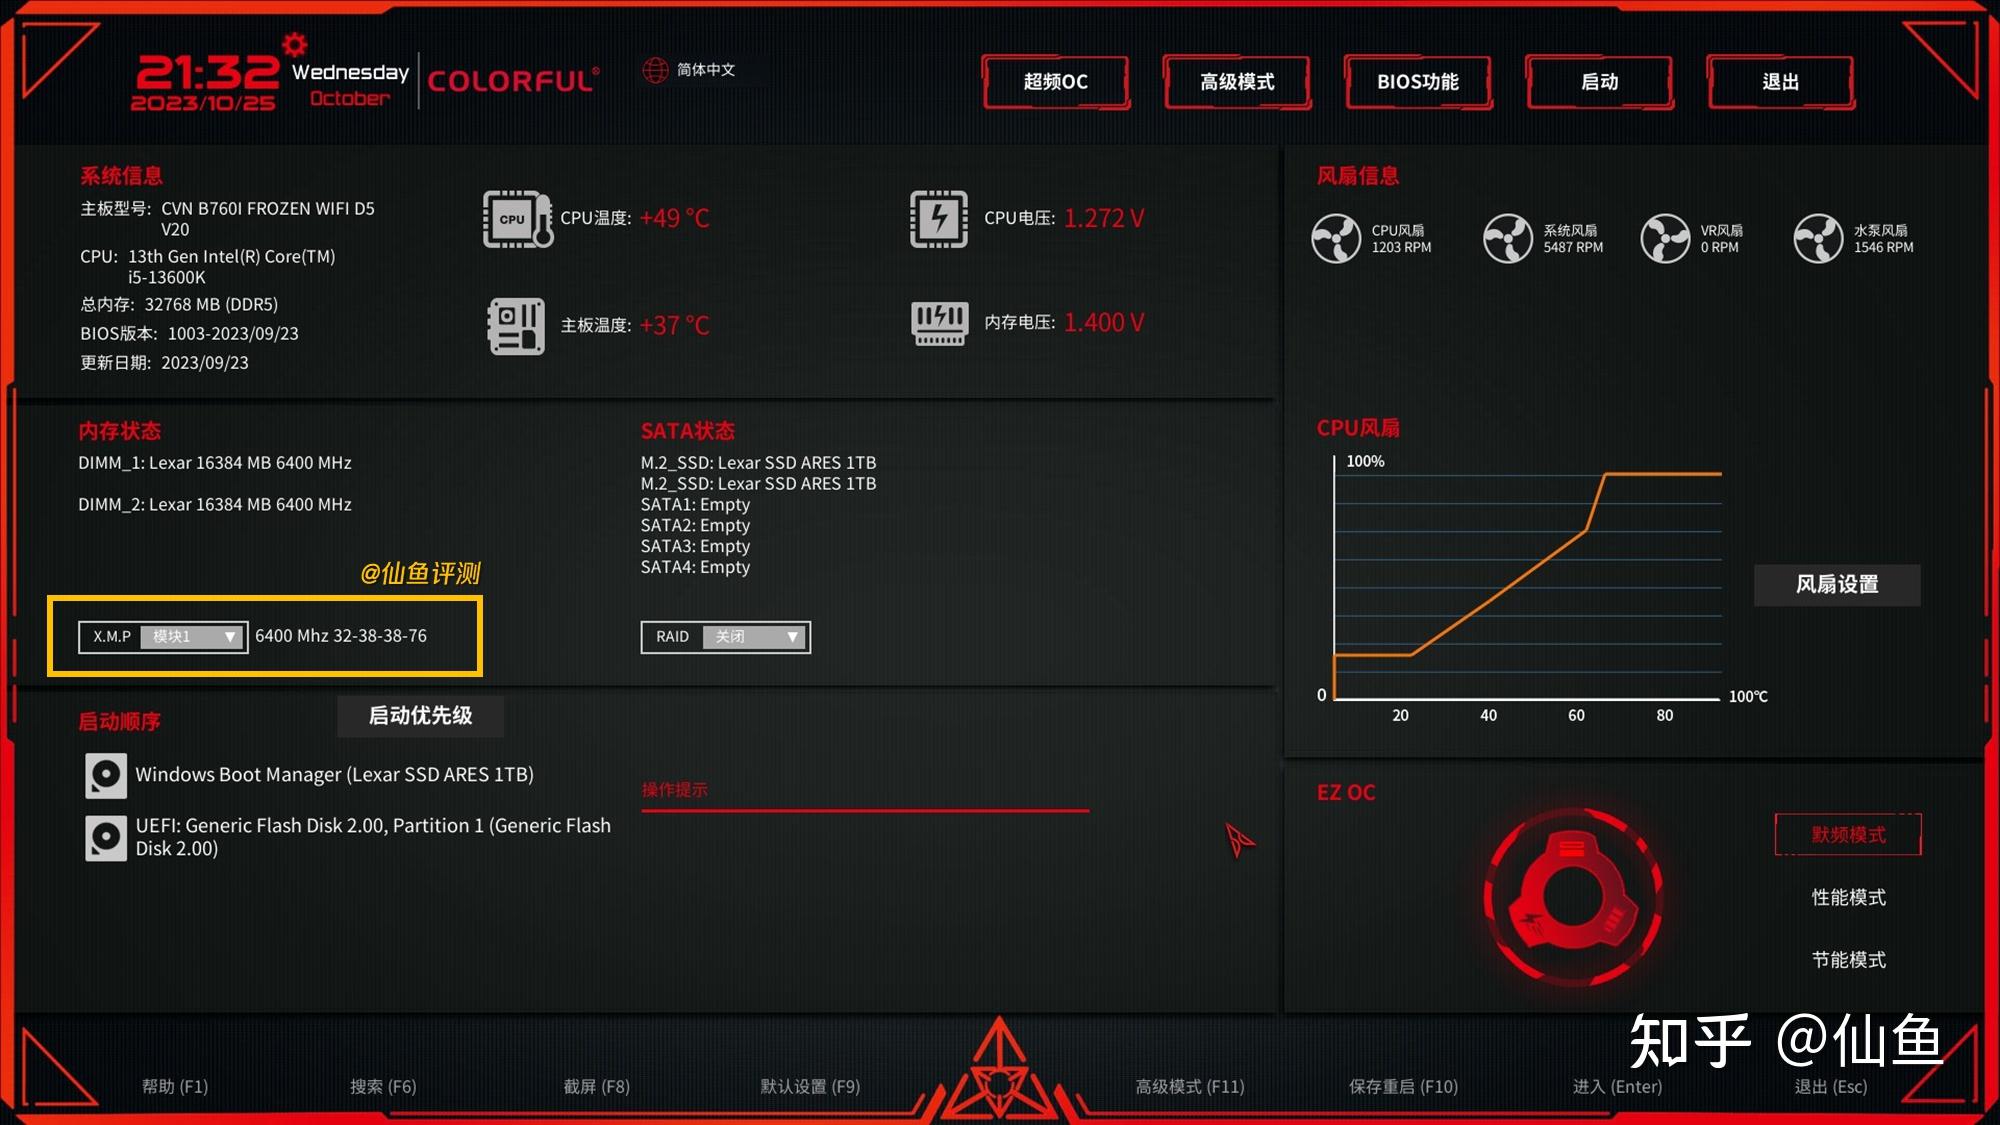Expand the X.M.P module dropdown
Screen dimensions: 2000x1125
[227, 635]
